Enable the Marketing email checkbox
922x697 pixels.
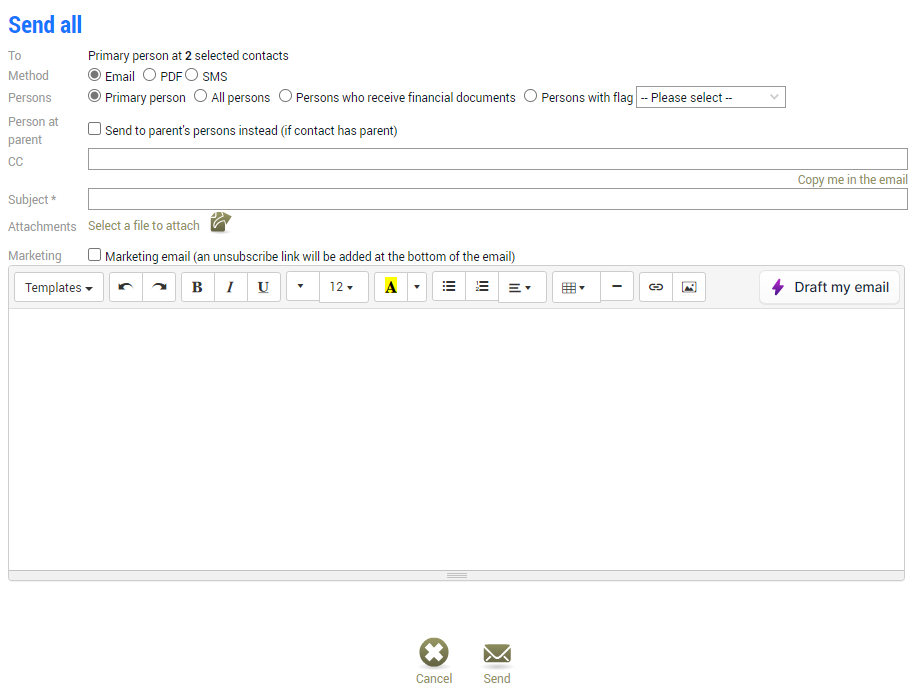click(95, 255)
